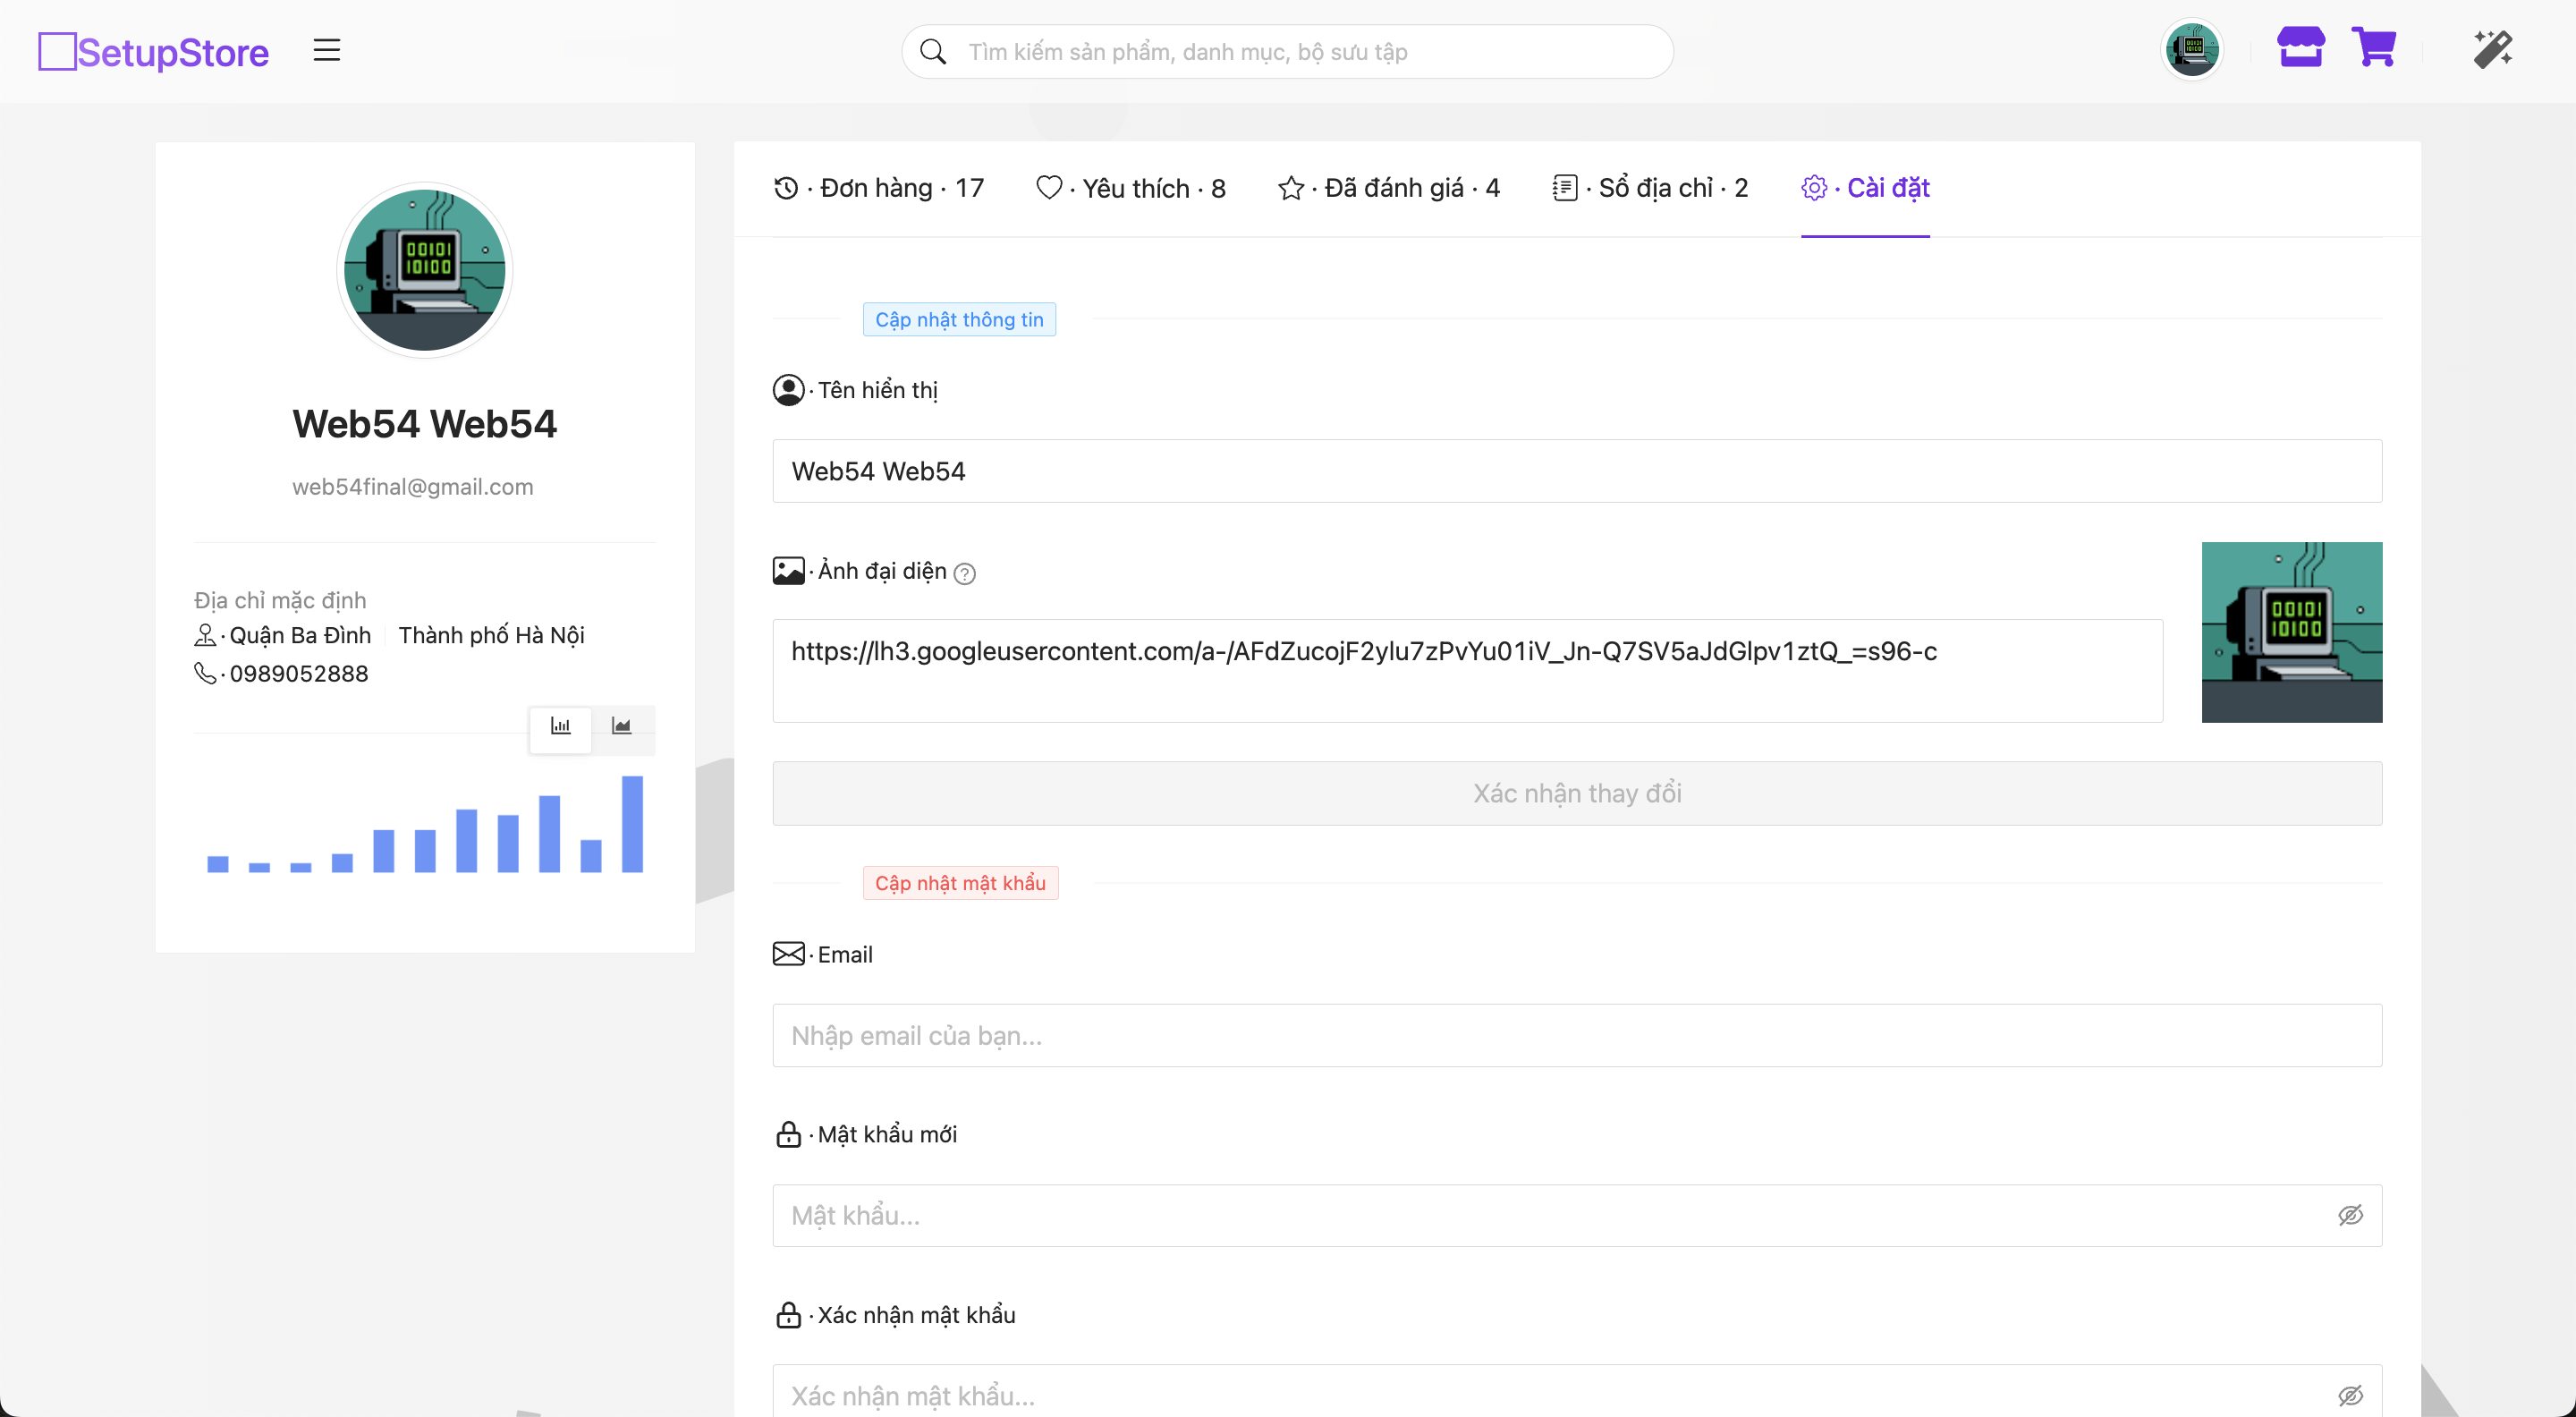Switch to the Yêu thích tab
Screen dimensions: 2576x1417
[1131, 188]
